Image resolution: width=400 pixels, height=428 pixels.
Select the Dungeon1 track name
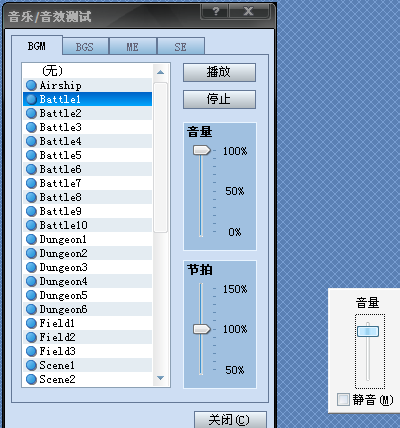coord(63,239)
